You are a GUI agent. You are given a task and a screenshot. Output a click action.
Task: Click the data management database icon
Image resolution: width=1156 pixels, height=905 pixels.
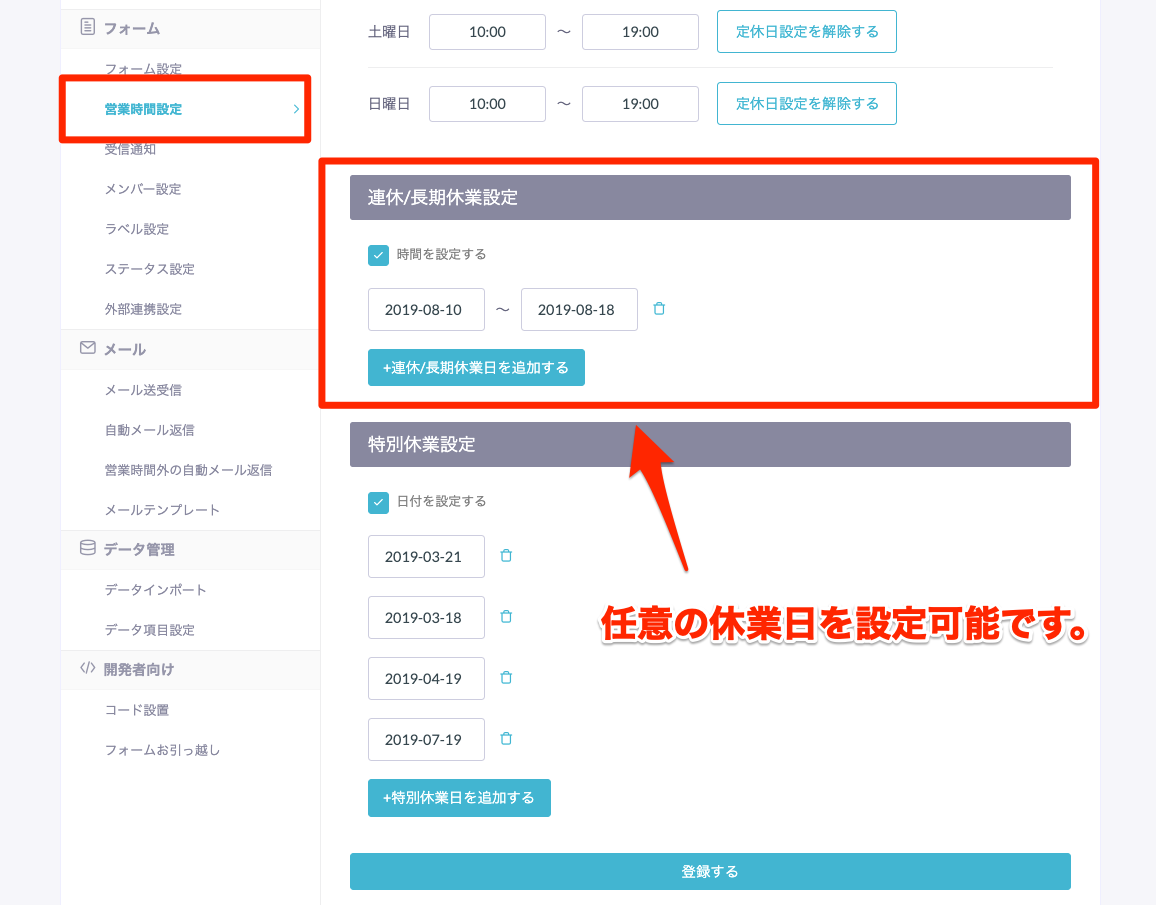87,549
